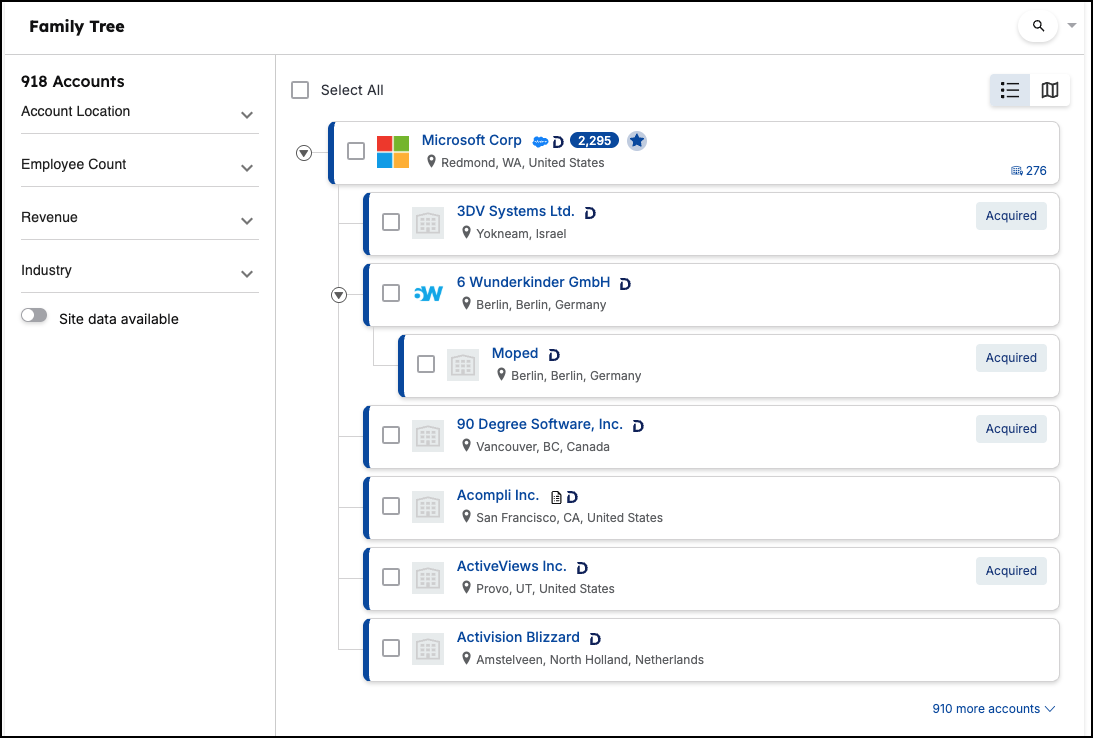Click the document icon beside Acompli Inc.

556,498
